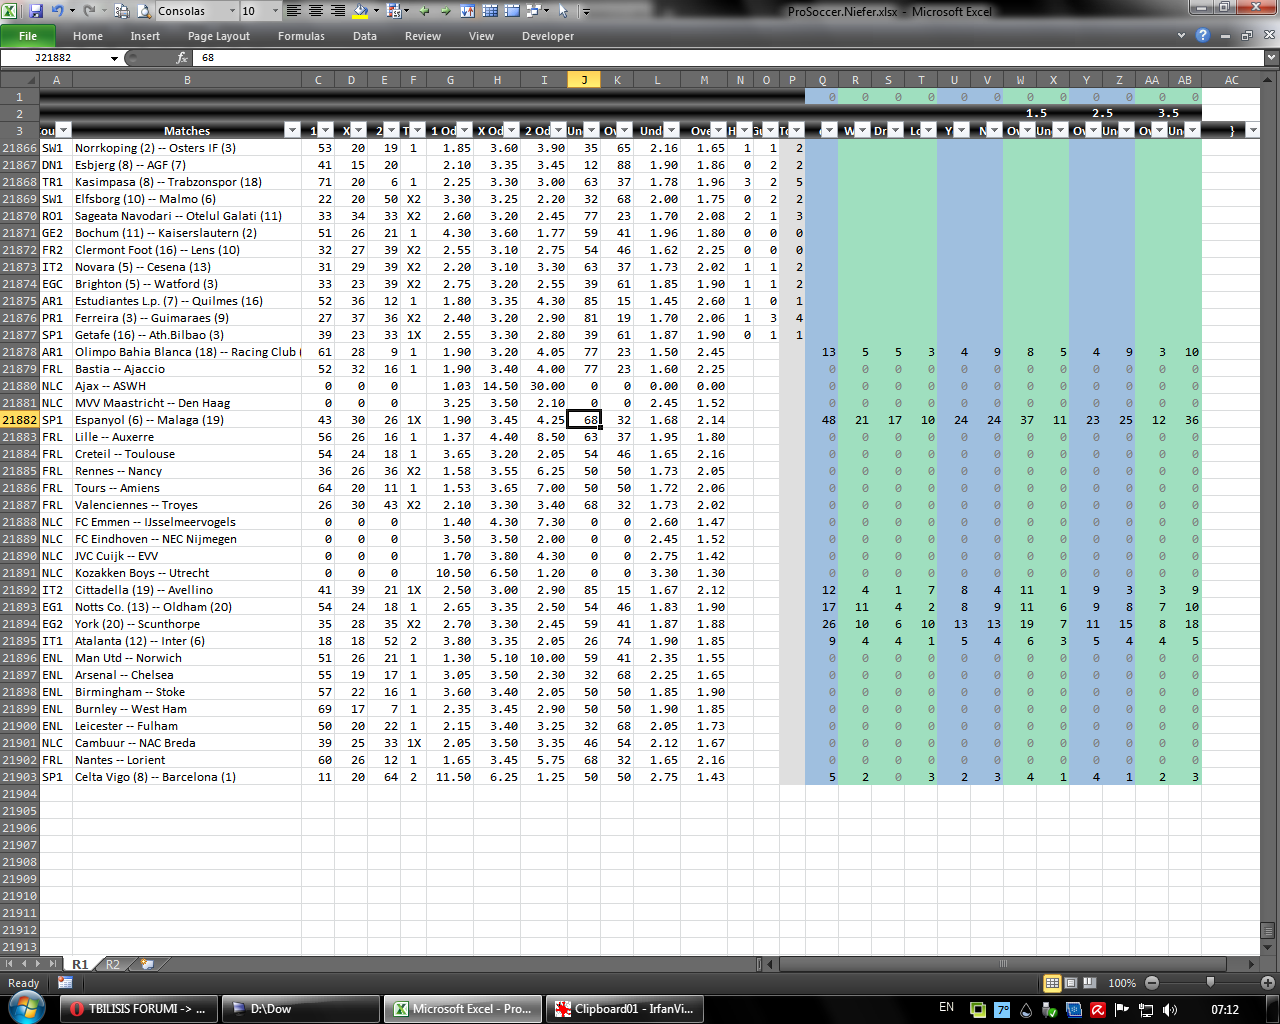Screen dimensions: 1280x1024
Task: Open the '1 Od' column filter dropdown
Action: tap(464, 130)
